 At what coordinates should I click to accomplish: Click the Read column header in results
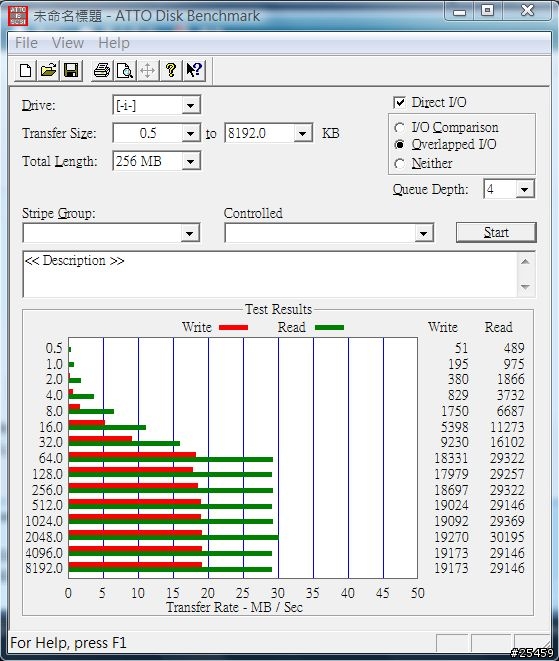[498, 327]
